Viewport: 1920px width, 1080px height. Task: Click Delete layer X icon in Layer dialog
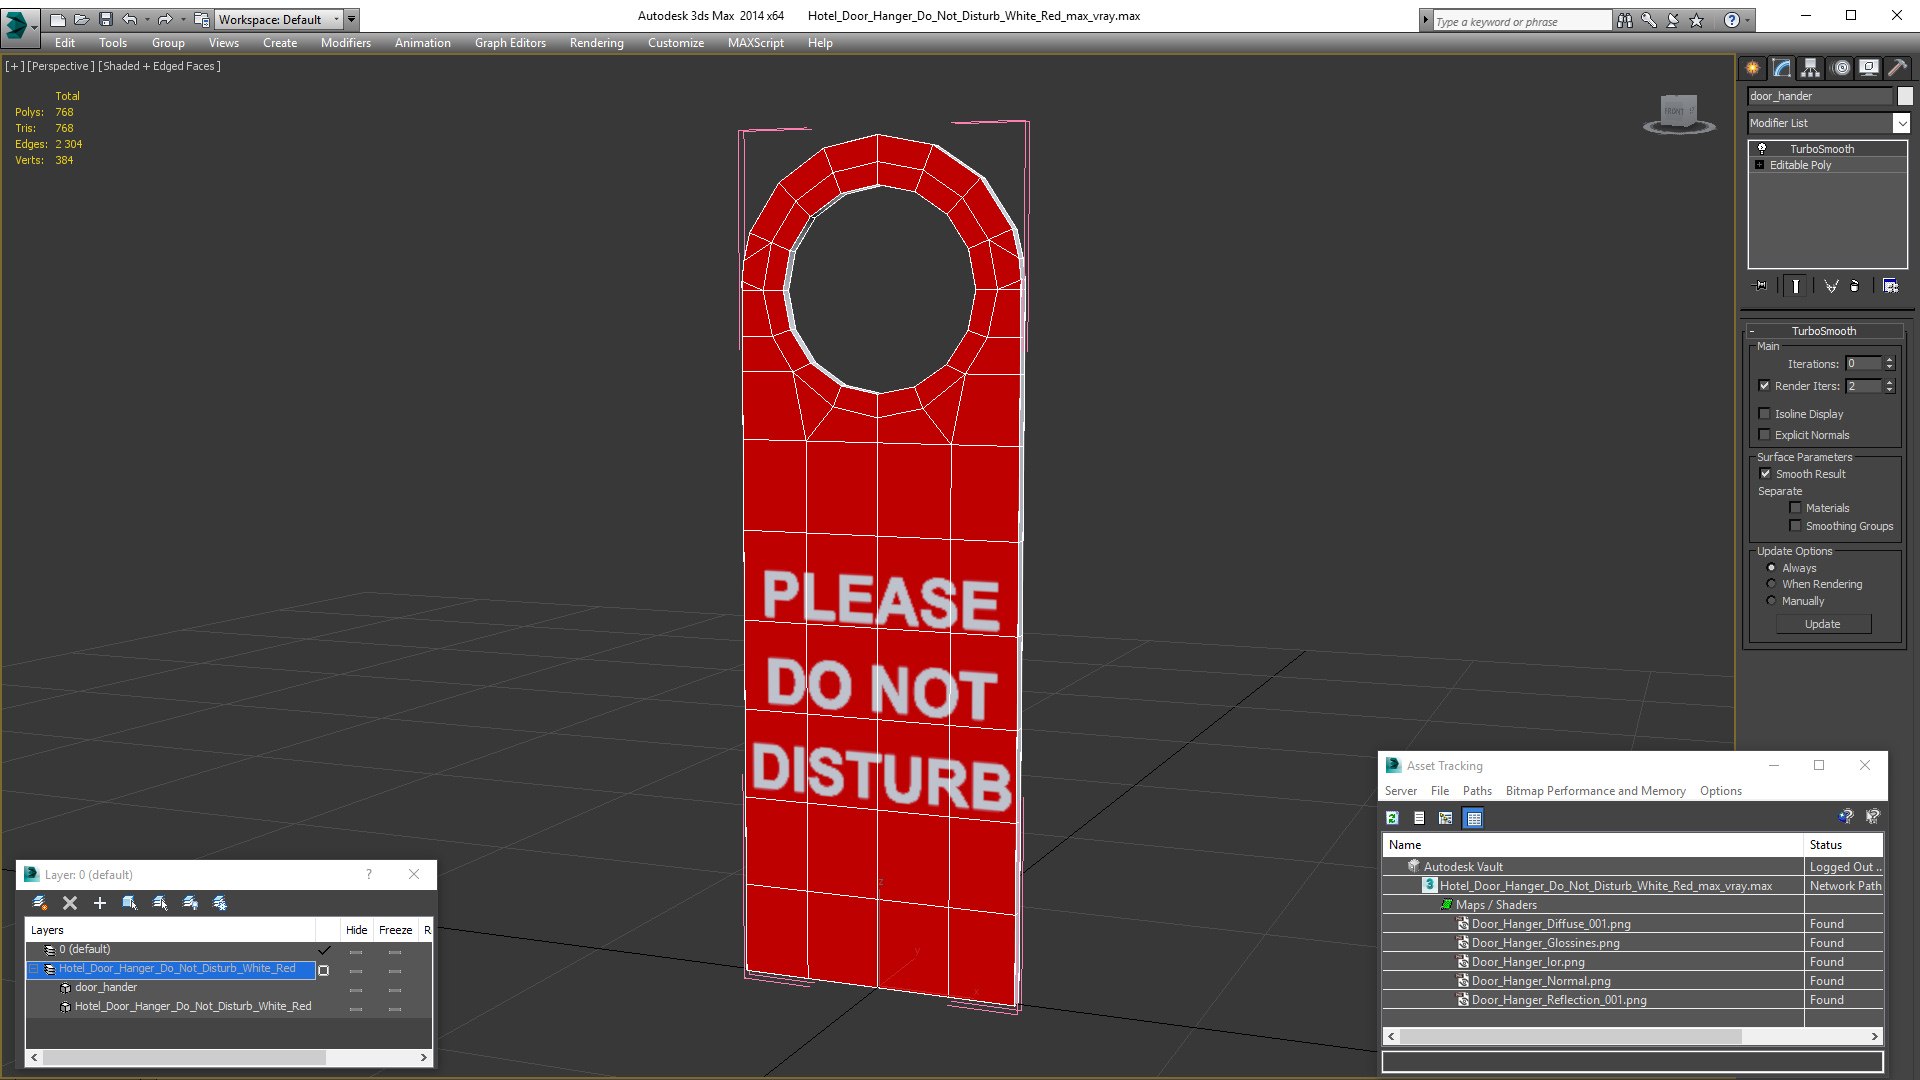click(70, 903)
